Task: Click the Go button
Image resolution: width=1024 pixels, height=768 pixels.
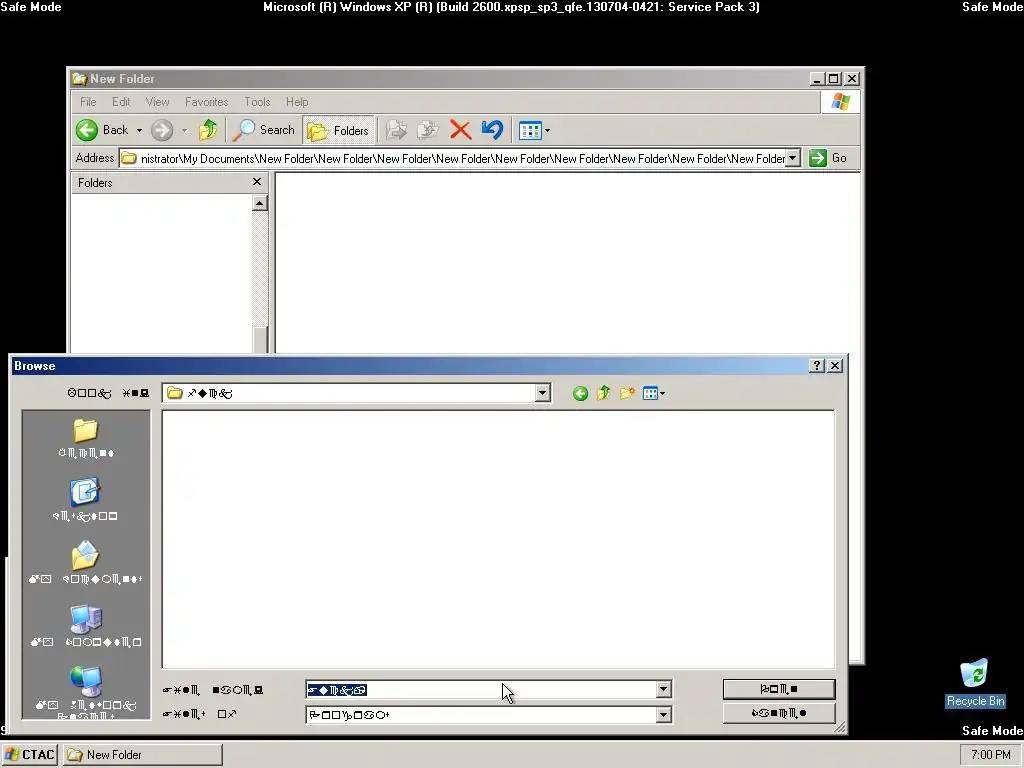Action: coord(828,158)
